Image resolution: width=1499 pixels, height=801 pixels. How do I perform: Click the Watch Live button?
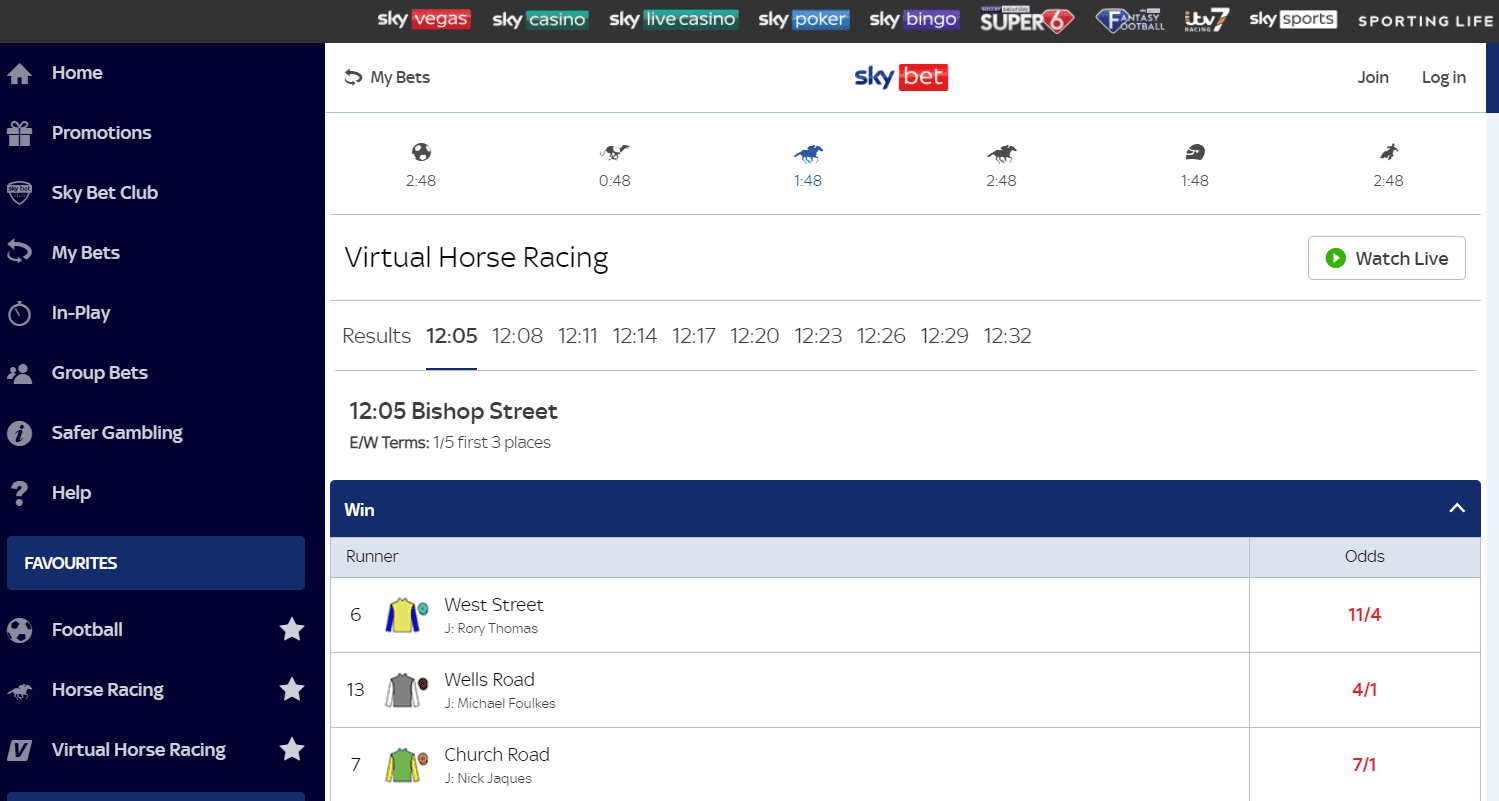coord(1386,258)
